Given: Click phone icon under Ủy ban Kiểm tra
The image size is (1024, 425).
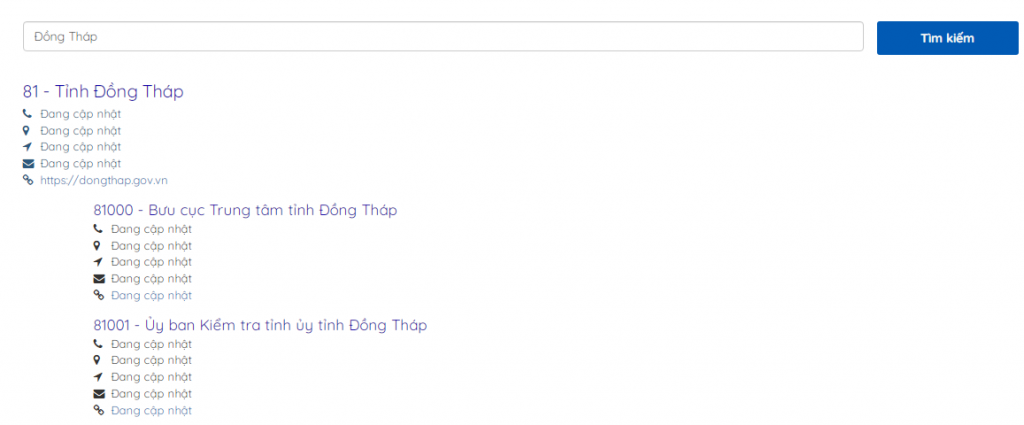Looking at the screenshot, I should click(98, 343).
